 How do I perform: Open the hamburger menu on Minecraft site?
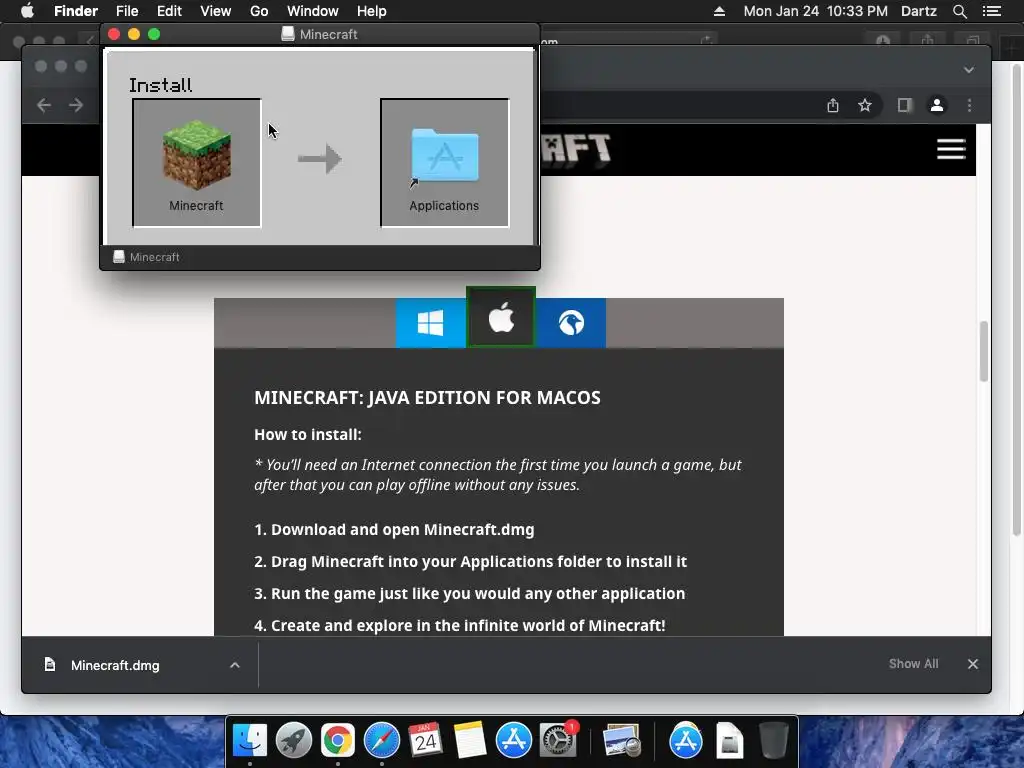coord(951,149)
